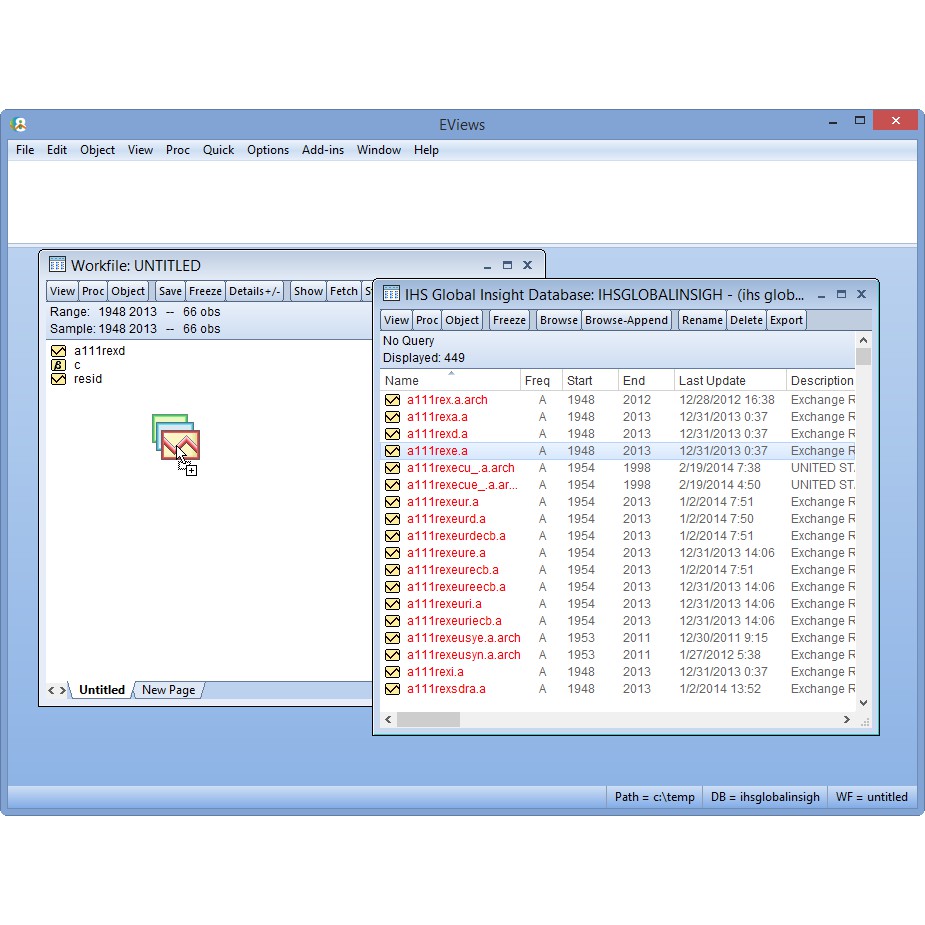Viewport: 925px width, 925px height.
Task: Sort by the End column header
Action: (x=645, y=381)
